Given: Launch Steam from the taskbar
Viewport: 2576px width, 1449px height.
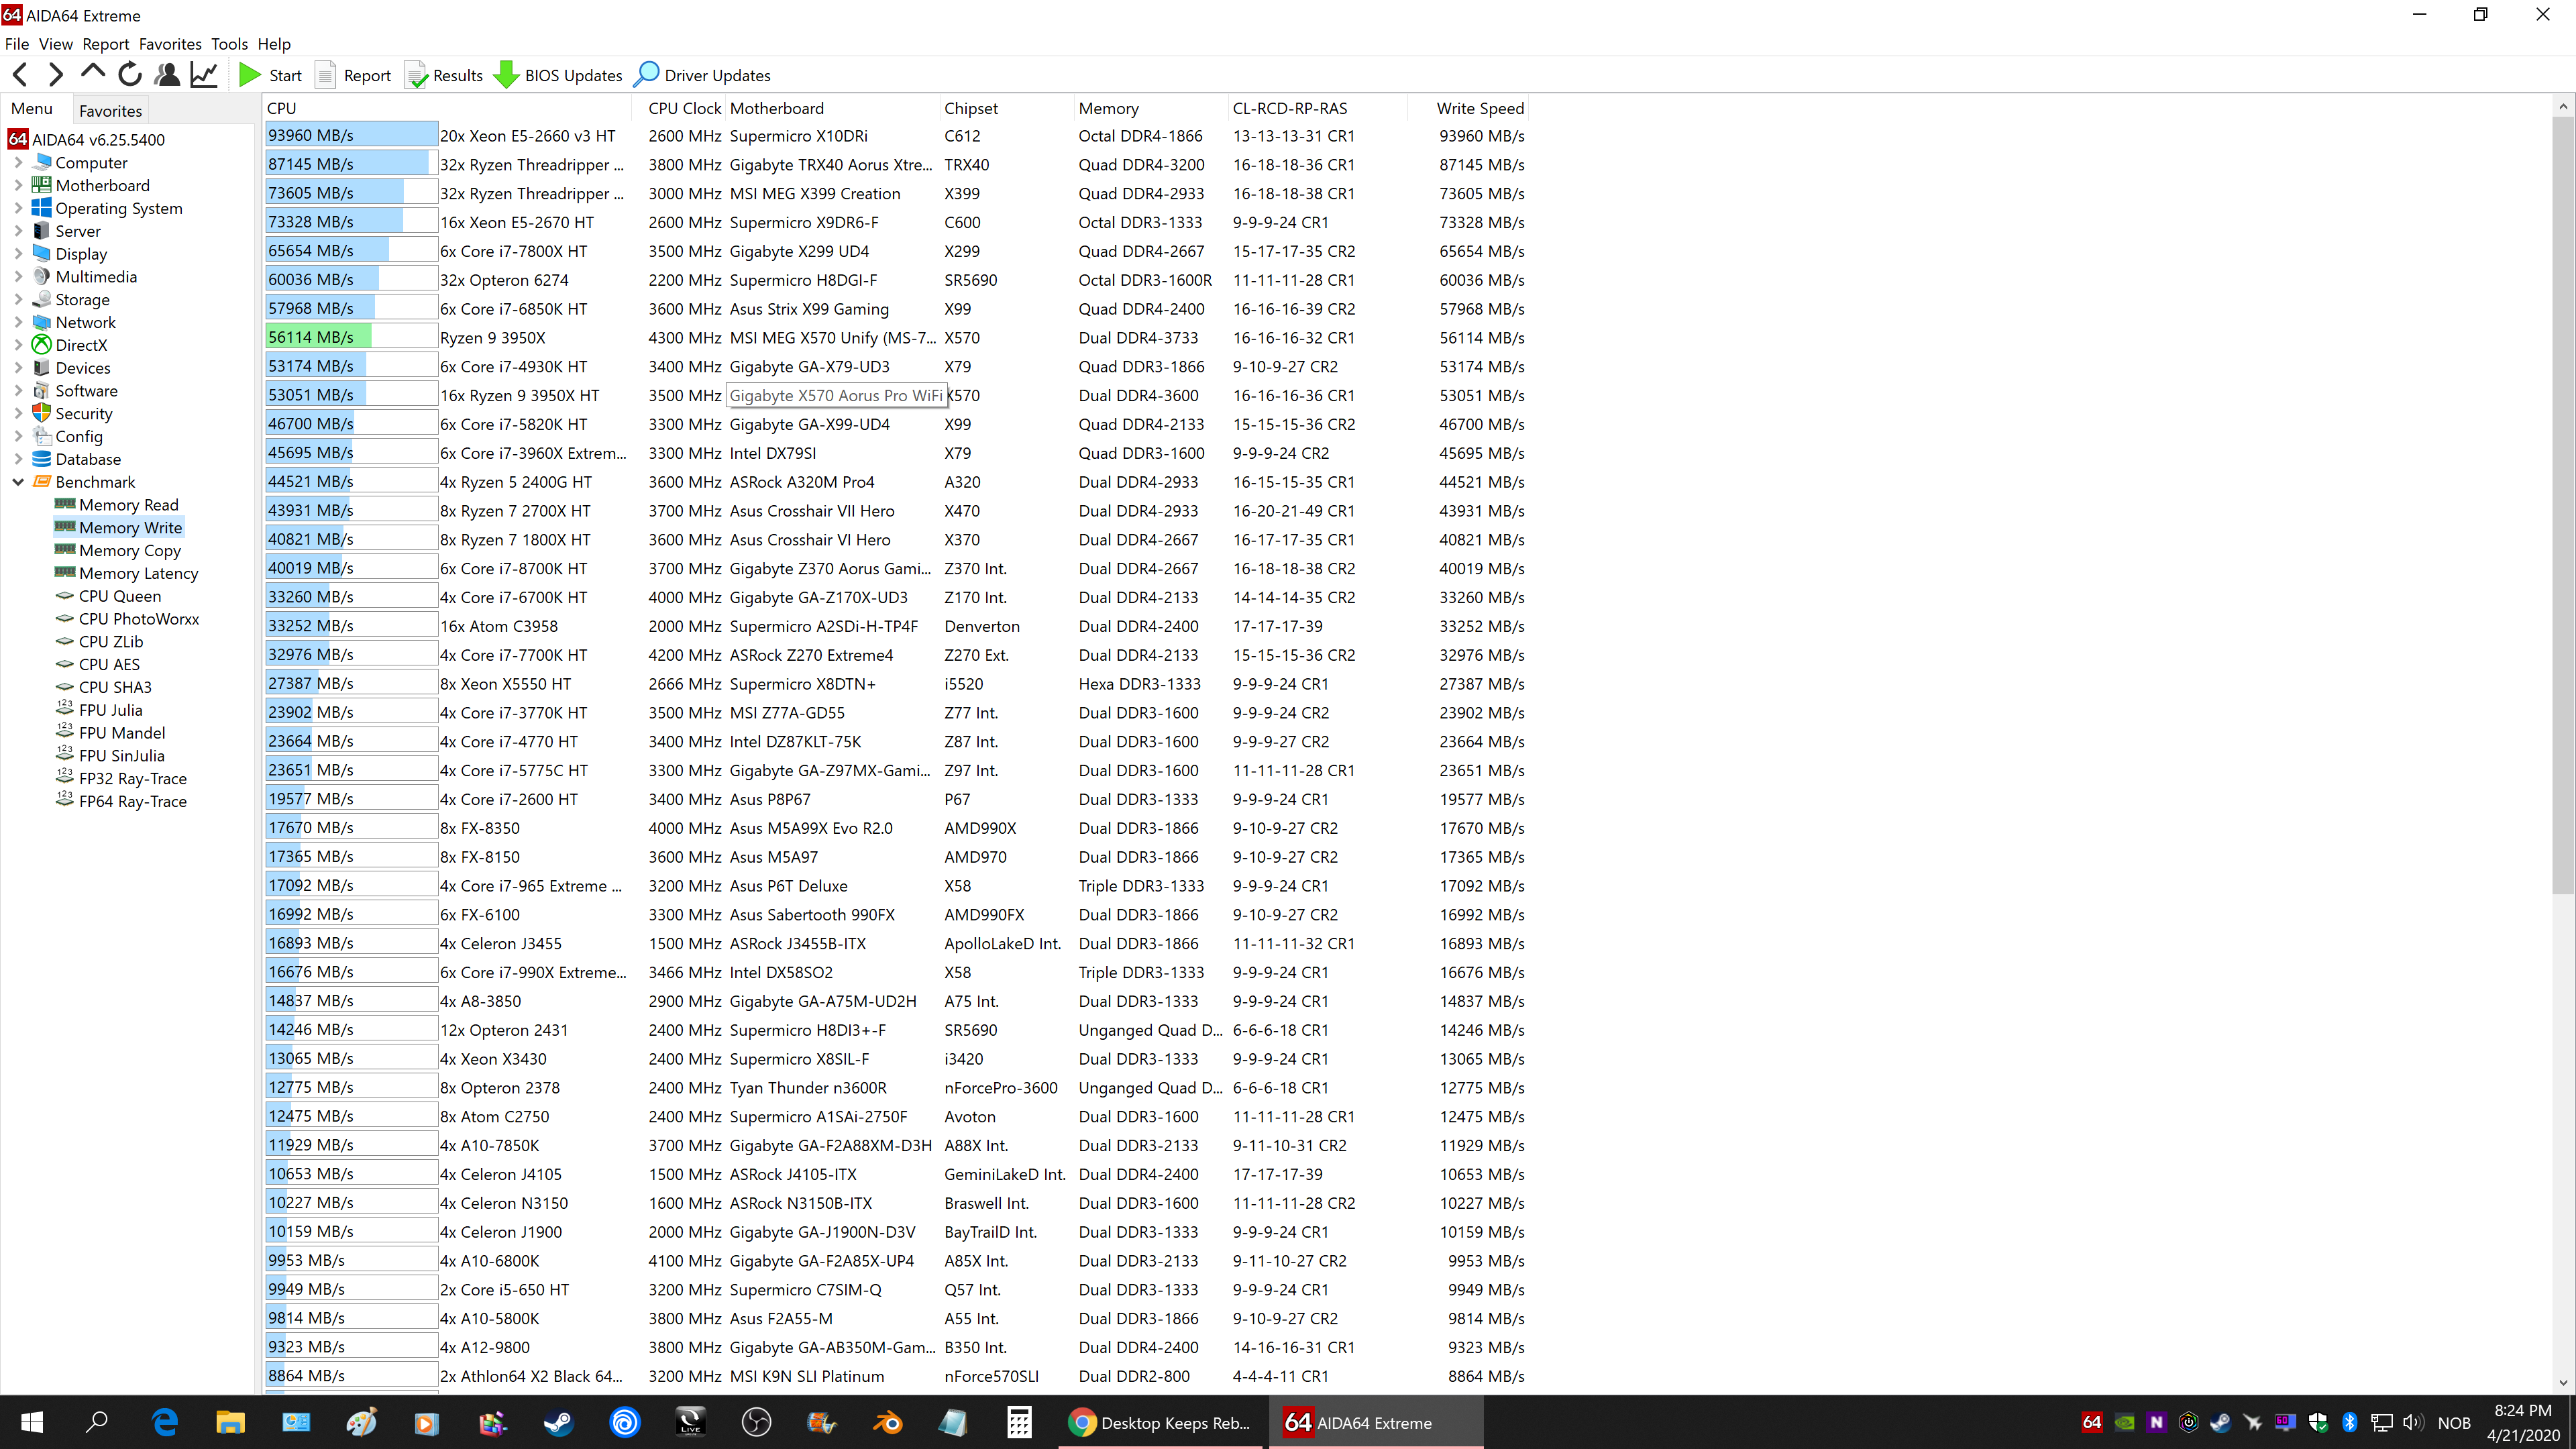Looking at the screenshot, I should [558, 1422].
